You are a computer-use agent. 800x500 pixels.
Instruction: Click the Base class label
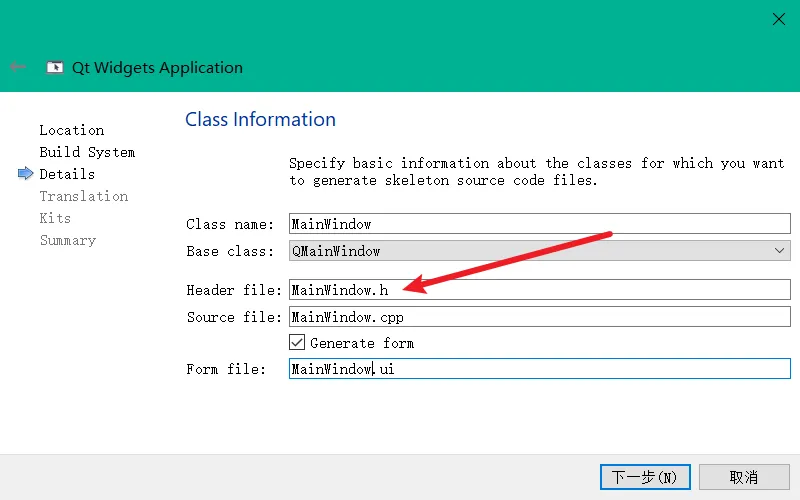pos(230,251)
